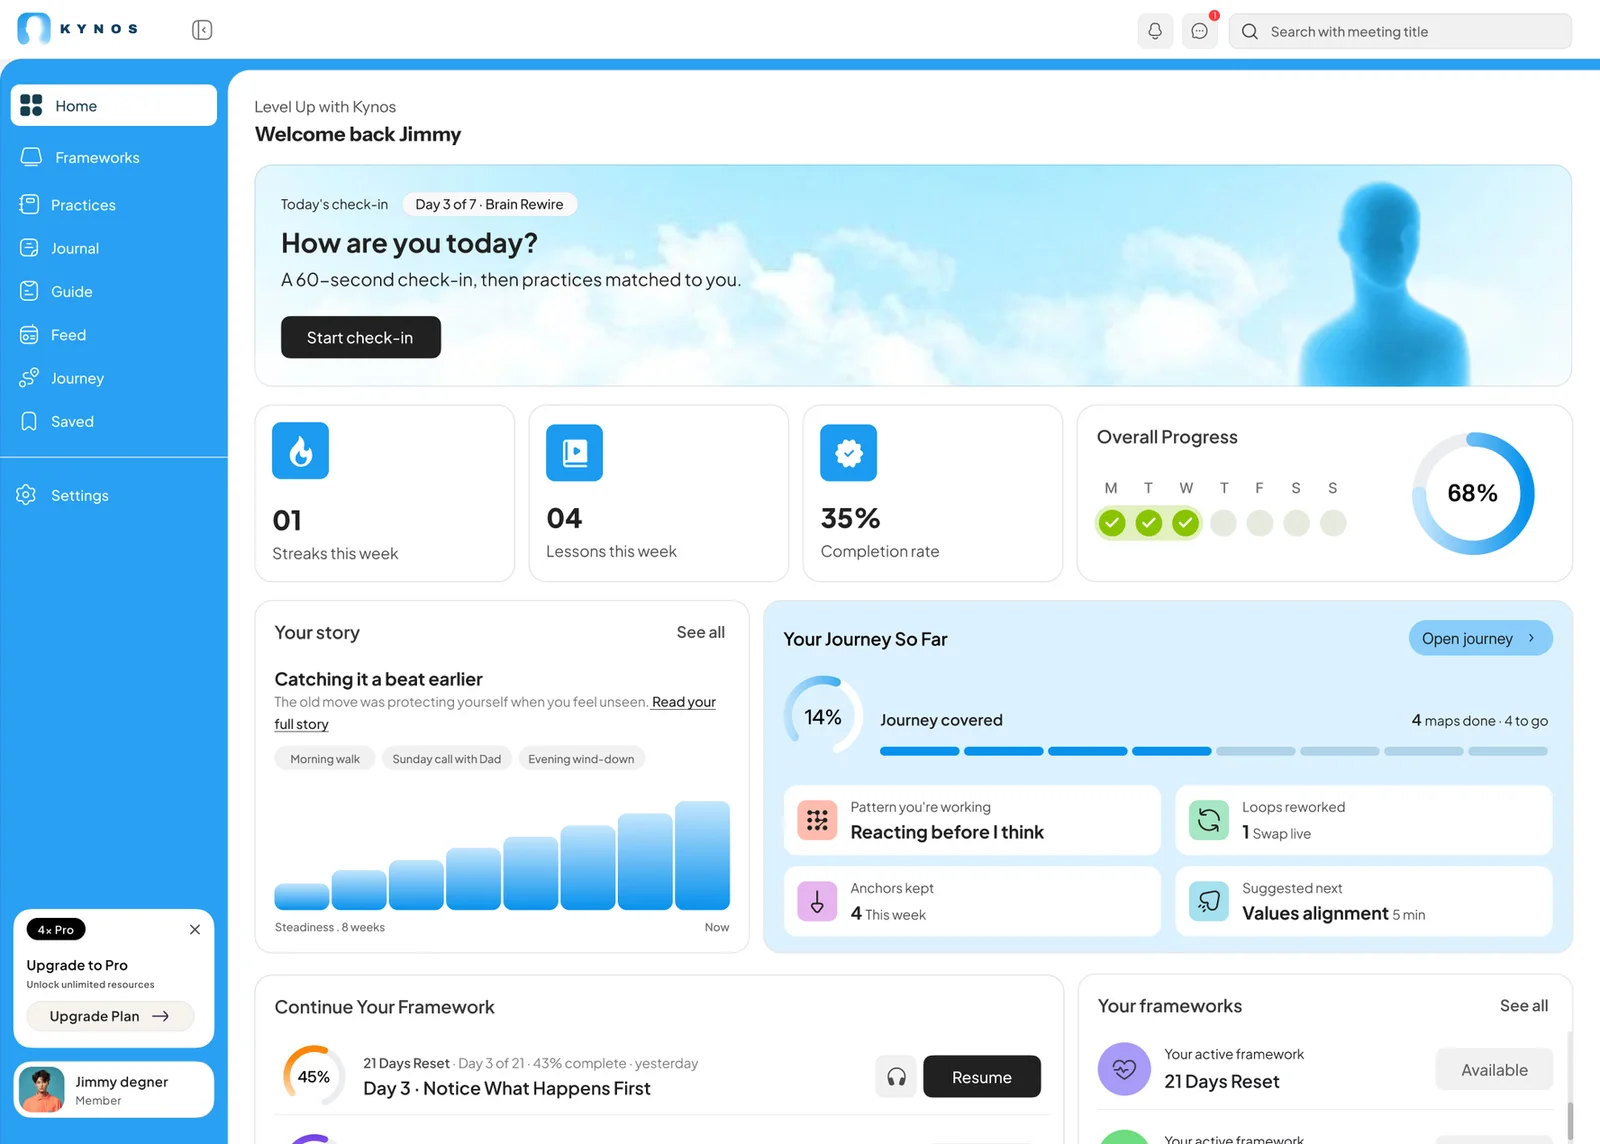Click the 21 Days Reset heart icon
The width and height of the screenshot is (1600, 1144).
(1124, 1069)
